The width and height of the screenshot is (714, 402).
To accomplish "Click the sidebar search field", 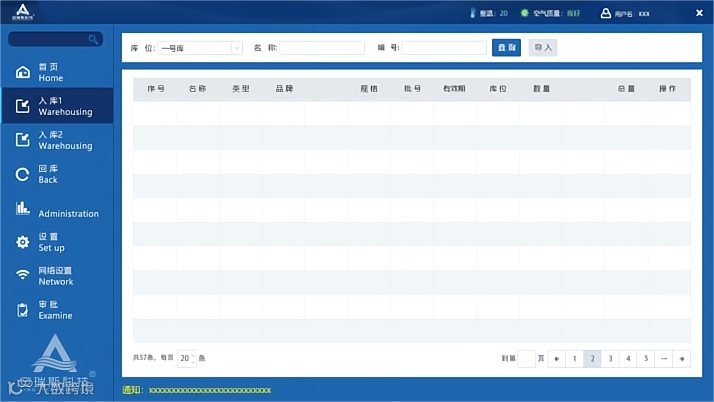I will point(56,39).
